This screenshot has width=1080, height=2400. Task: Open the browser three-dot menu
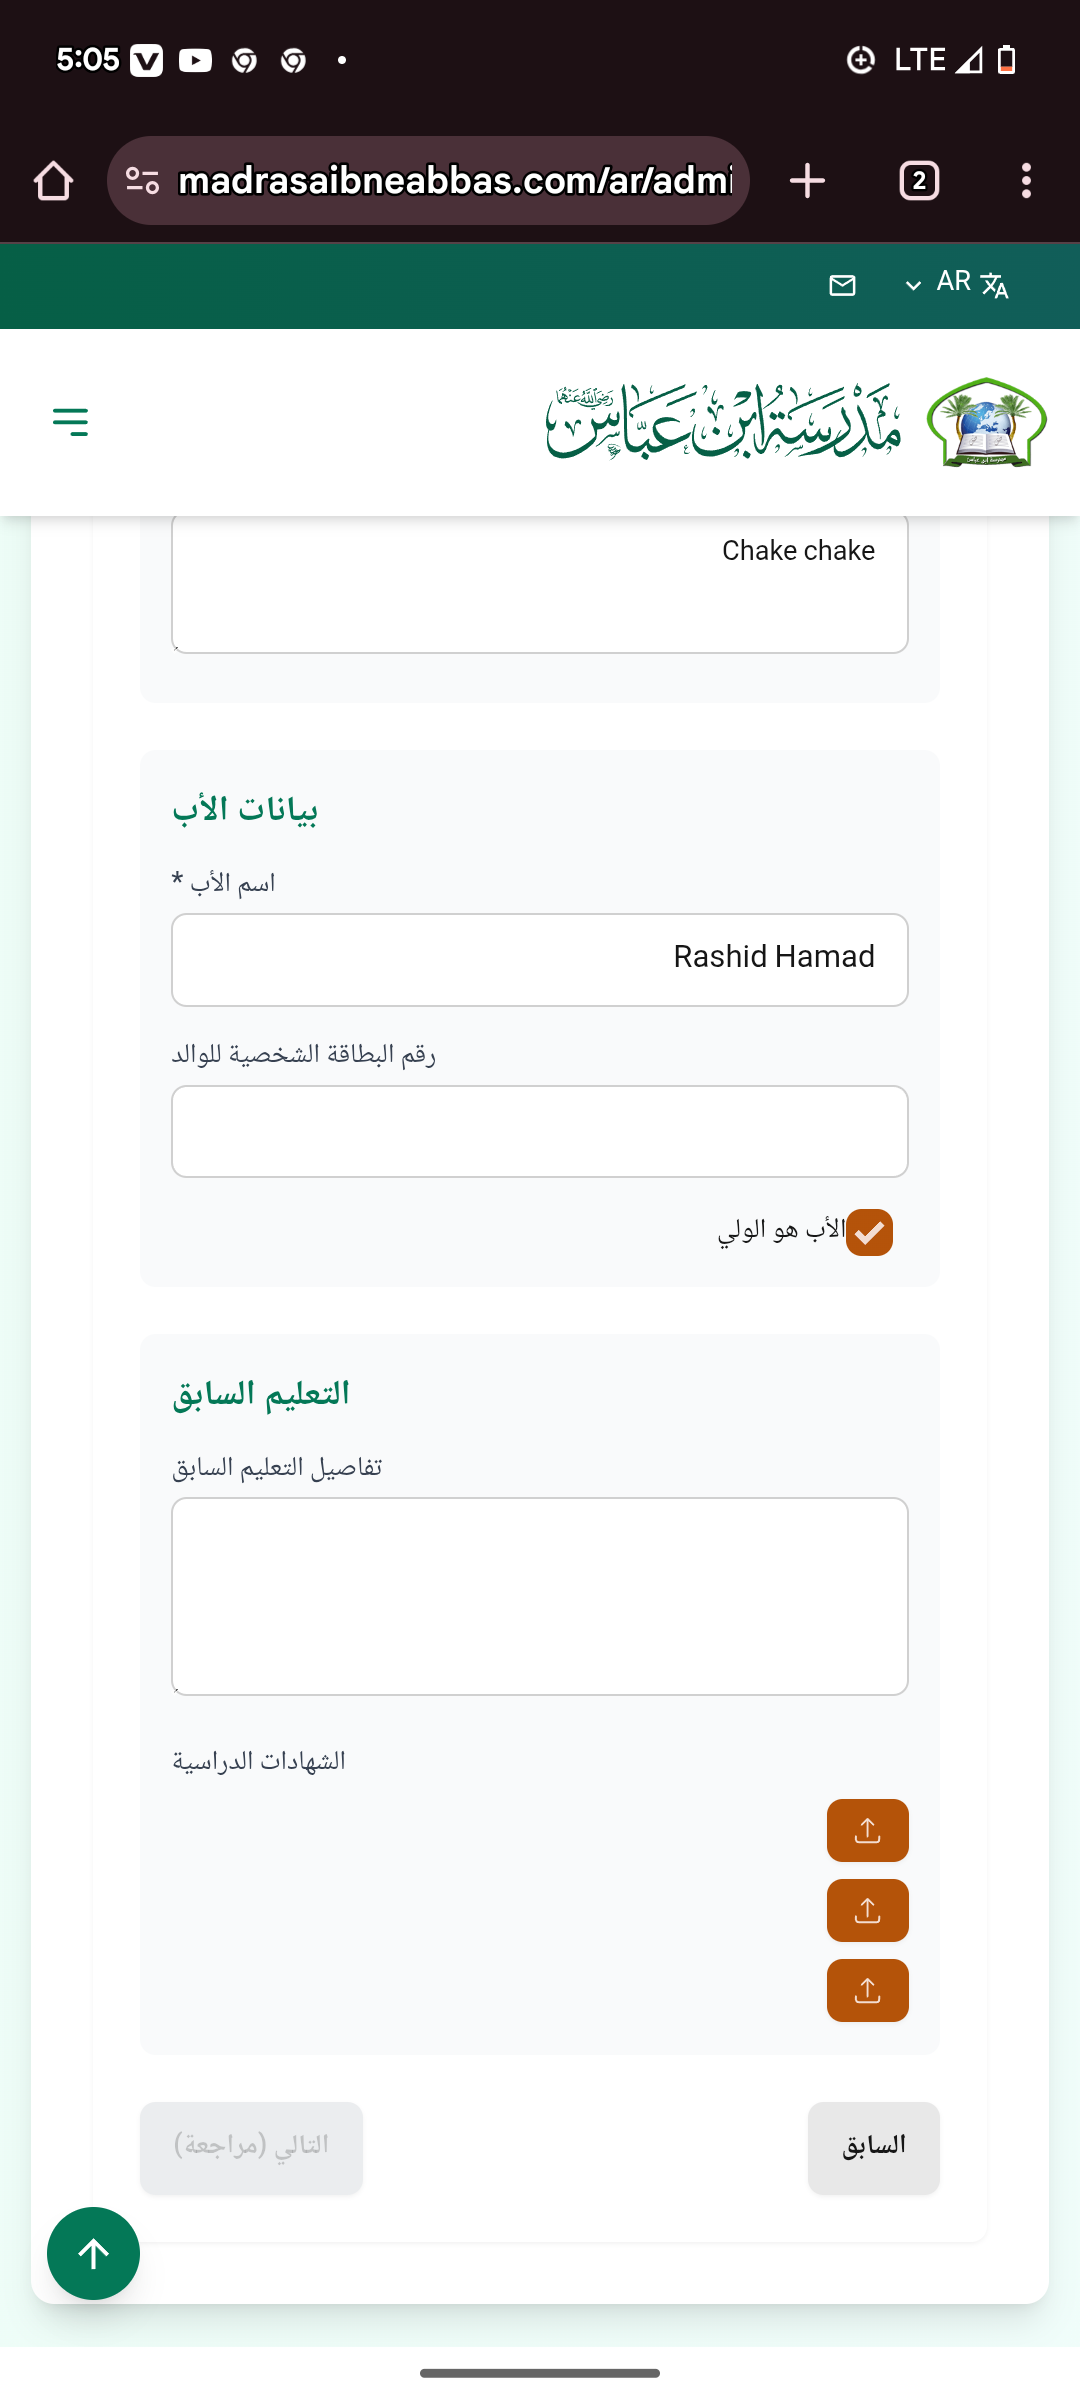tap(1026, 181)
